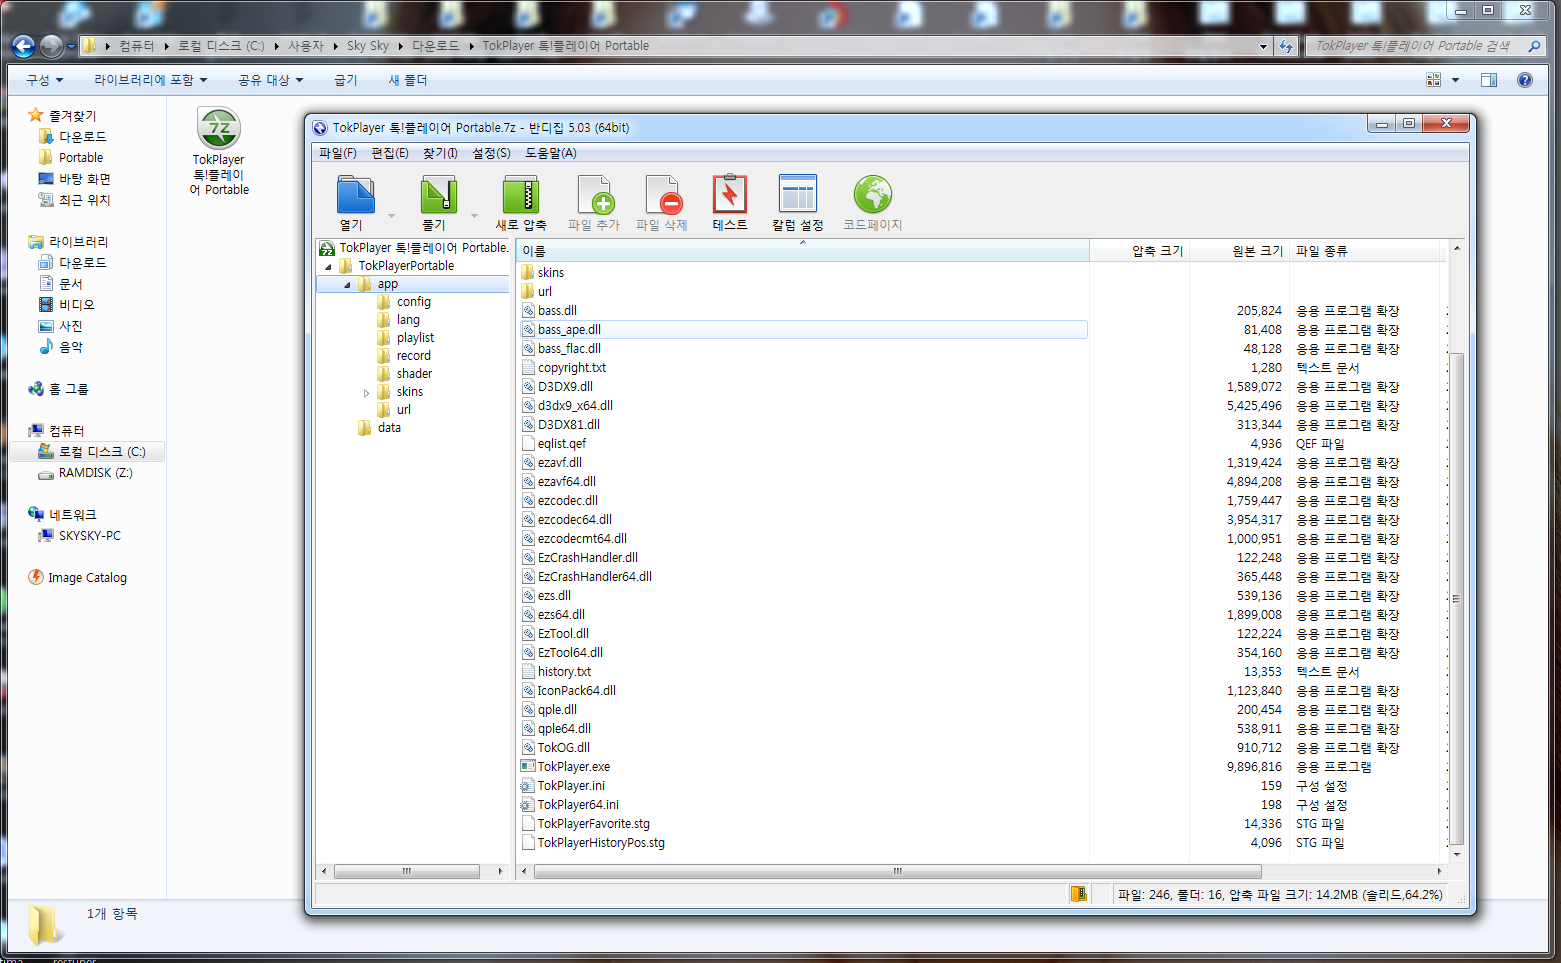
Task: Expand the skins folder in tree
Action: click(366, 393)
